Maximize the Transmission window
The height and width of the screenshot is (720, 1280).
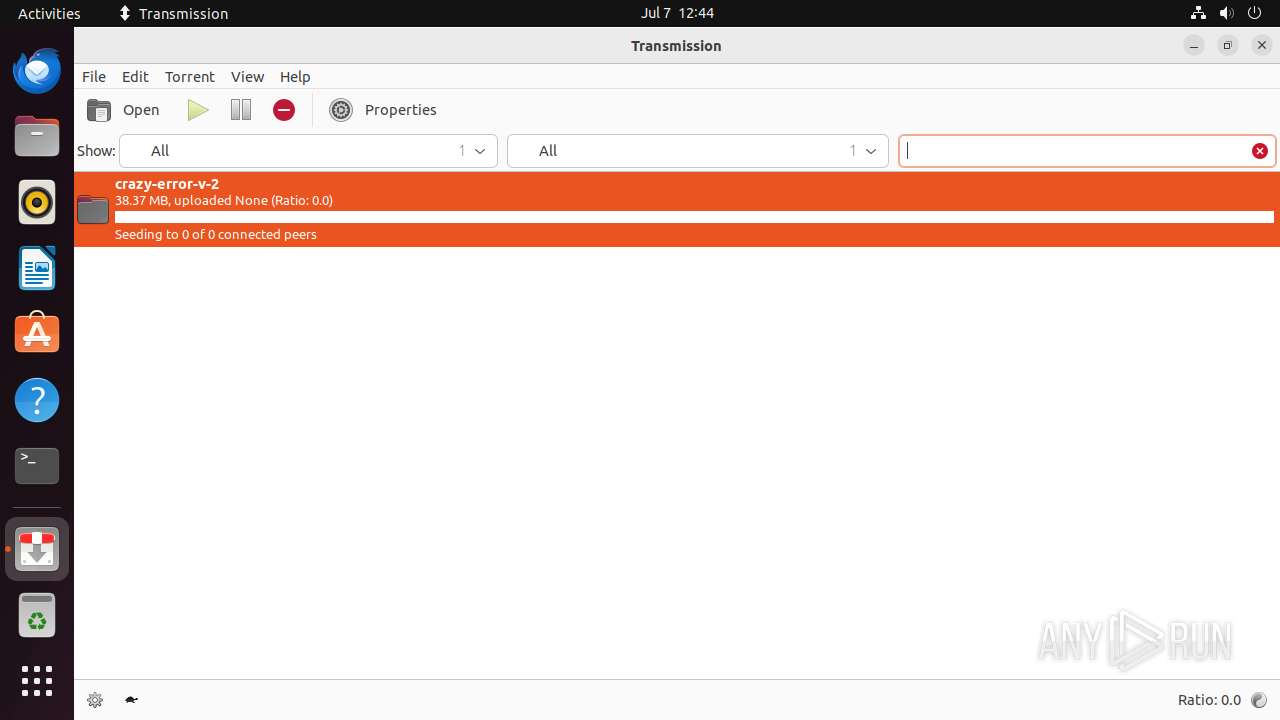pyautogui.click(x=1228, y=46)
